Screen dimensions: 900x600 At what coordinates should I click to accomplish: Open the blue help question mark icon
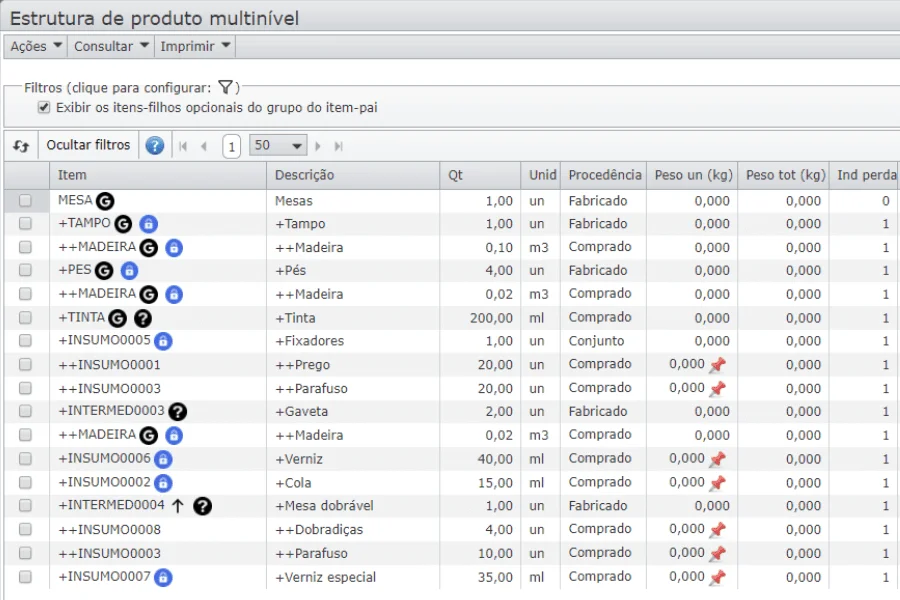point(154,146)
